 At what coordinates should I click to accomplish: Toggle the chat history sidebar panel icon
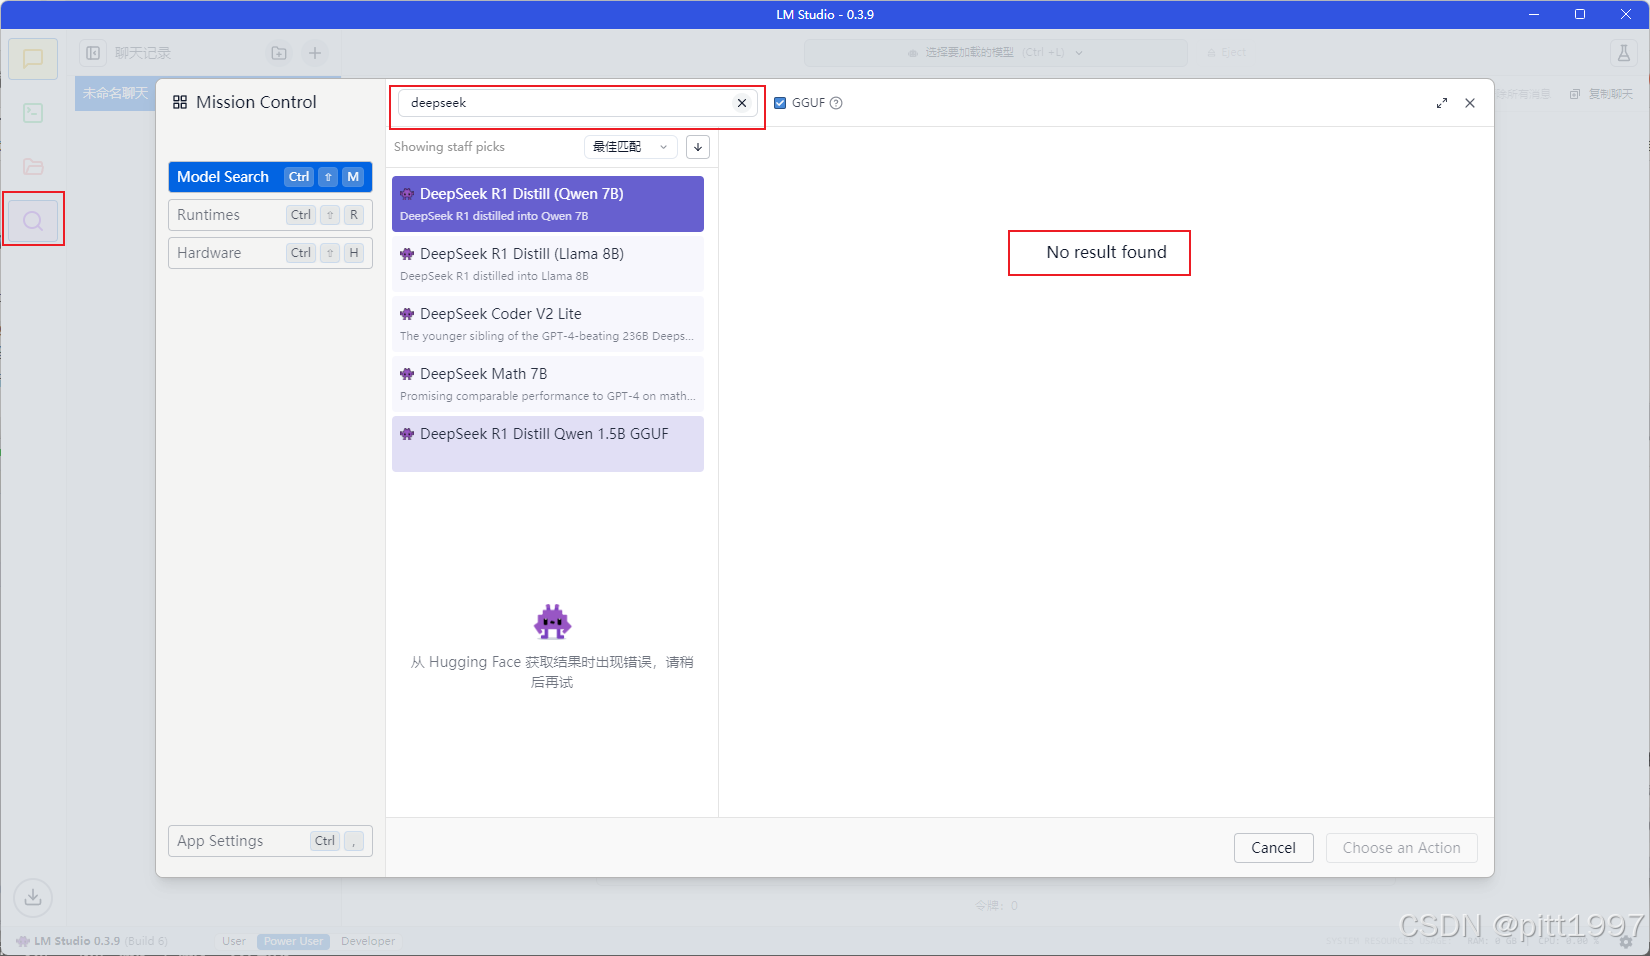click(93, 53)
